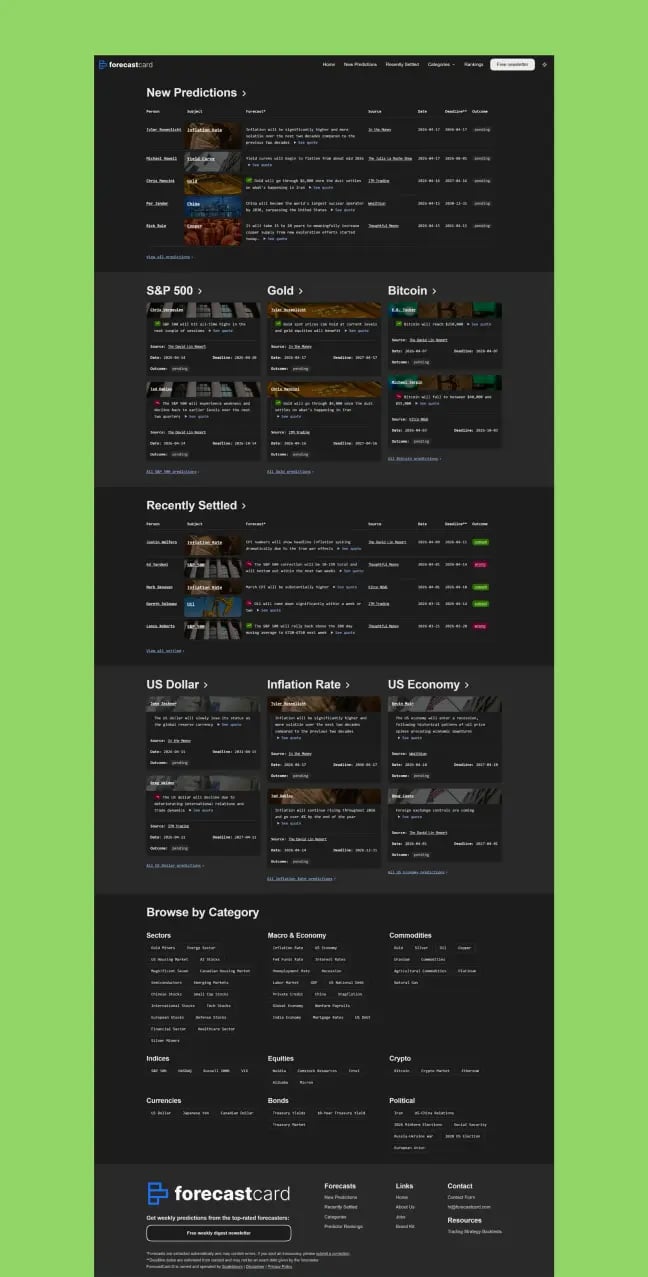Select Treasury Yields tag under Bonds
Image resolution: width=648 pixels, height=1277 pixels.
(288, 1113)
